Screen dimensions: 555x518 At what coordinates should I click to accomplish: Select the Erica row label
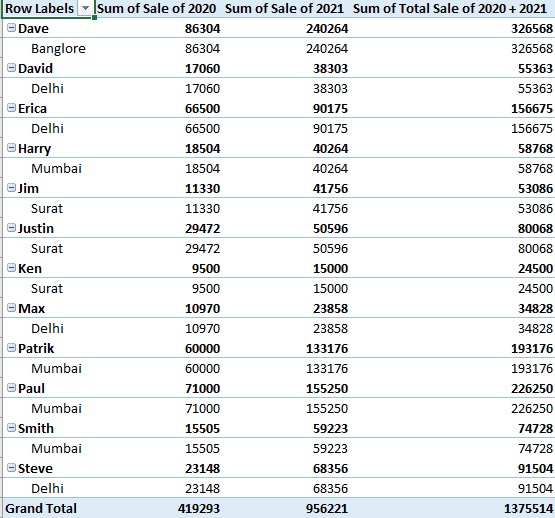point(32,108)
